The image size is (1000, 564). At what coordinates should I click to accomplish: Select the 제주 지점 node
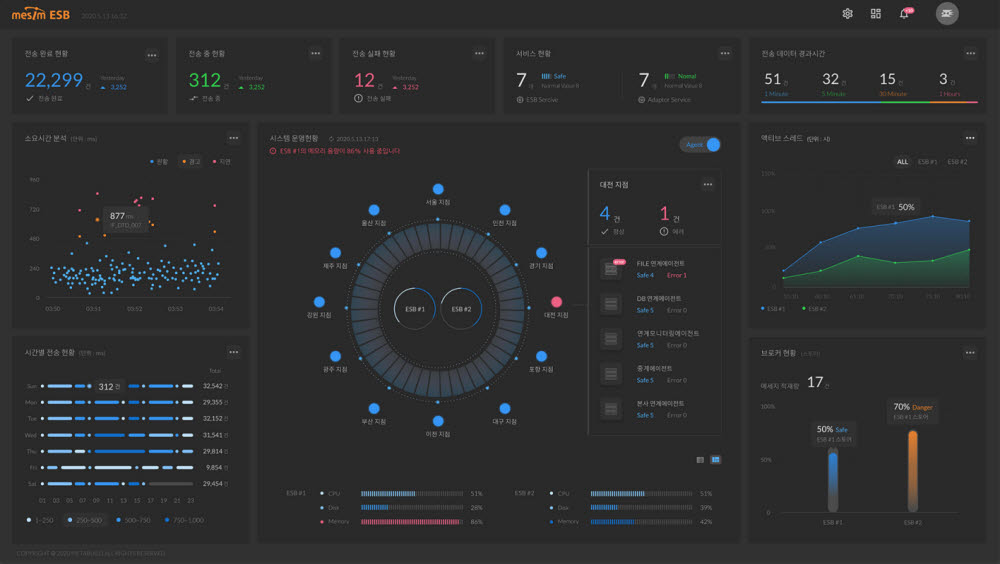[x=335, y=253]
